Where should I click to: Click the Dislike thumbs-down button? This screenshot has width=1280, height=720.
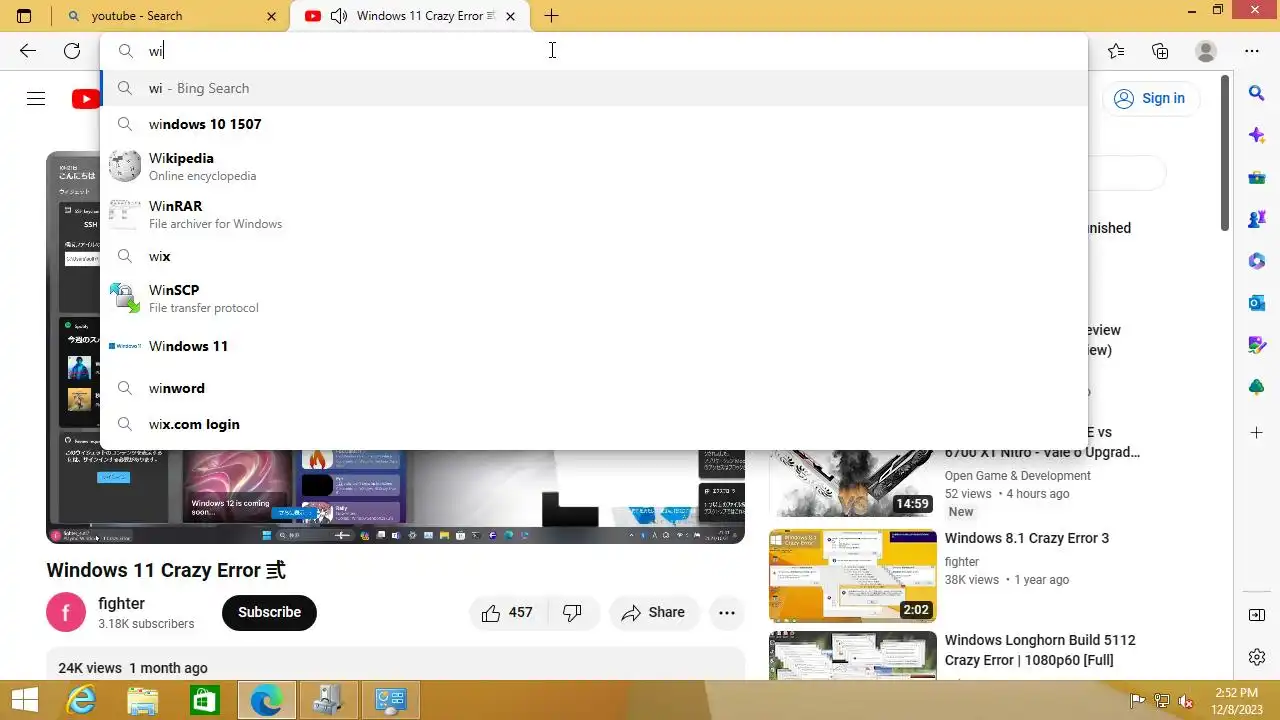573,612
